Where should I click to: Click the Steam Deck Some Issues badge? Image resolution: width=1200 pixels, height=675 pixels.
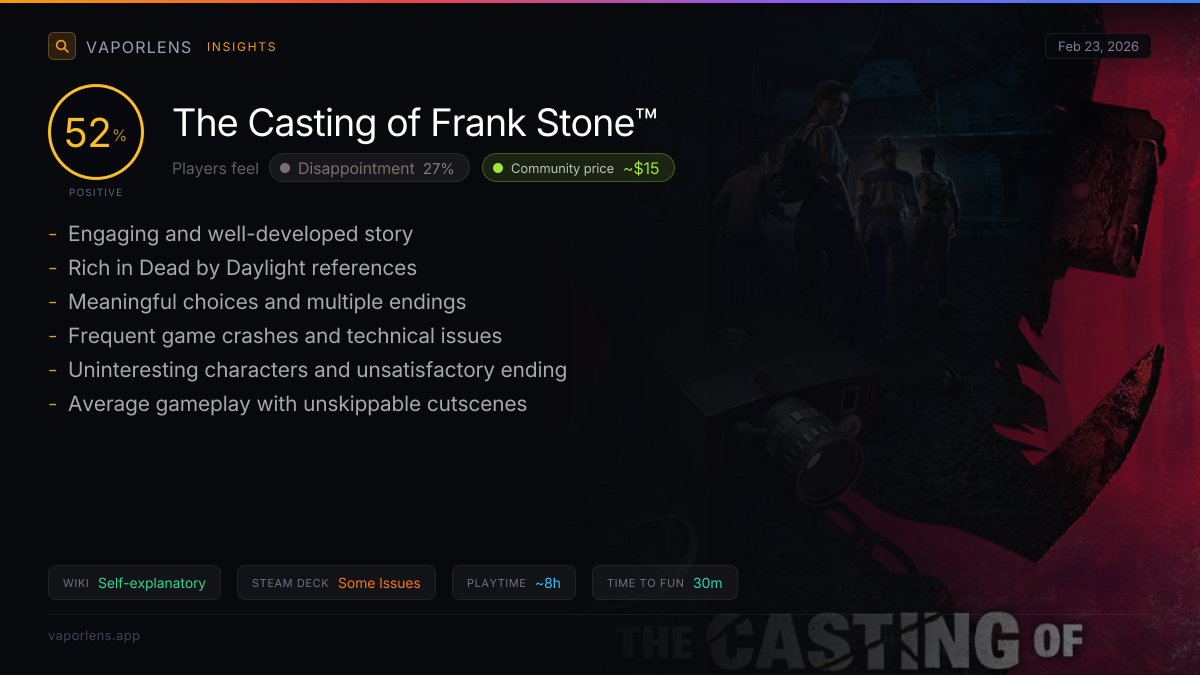[x=336, y=583]
